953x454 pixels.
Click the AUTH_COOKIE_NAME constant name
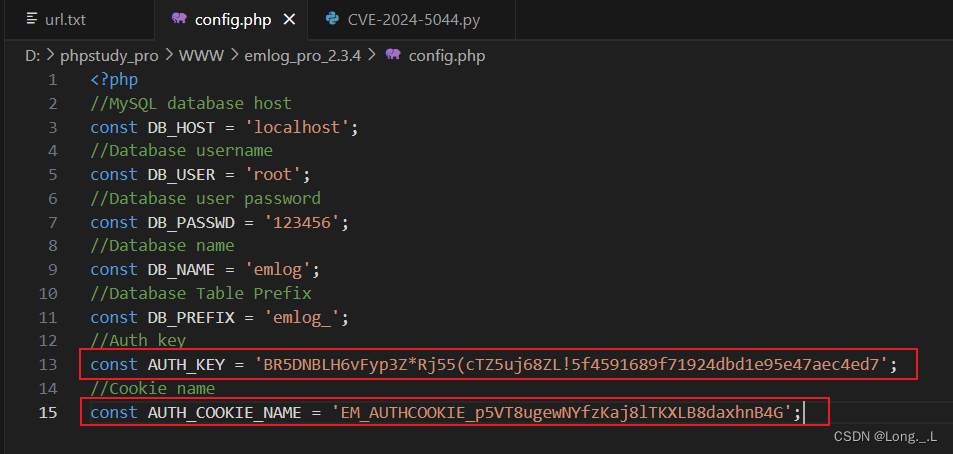pos(224,412)
